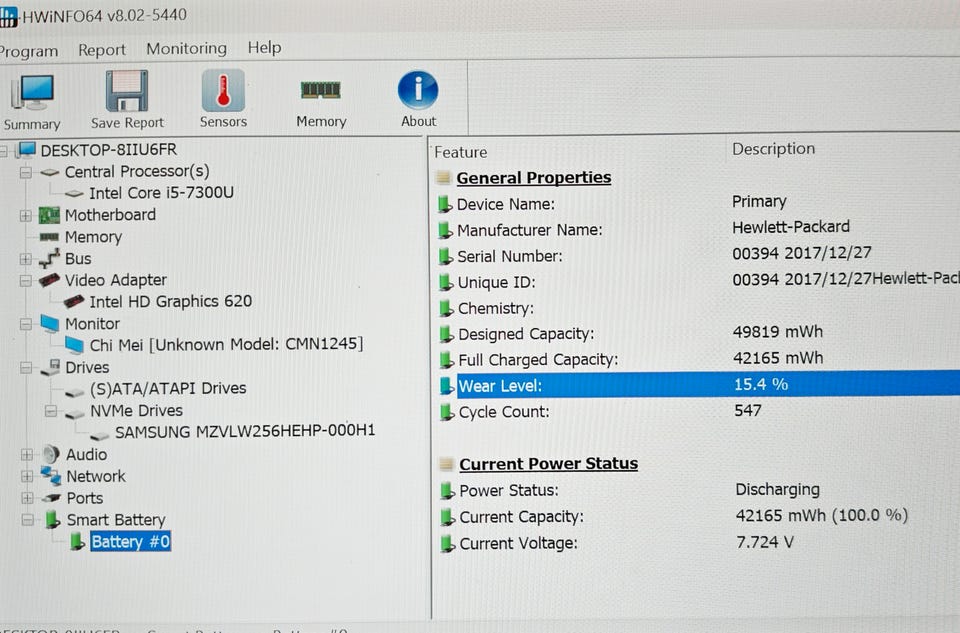Screen dimensions: 960x633
Task: Click the Video Adapter card icon
Action: [49, 280]
